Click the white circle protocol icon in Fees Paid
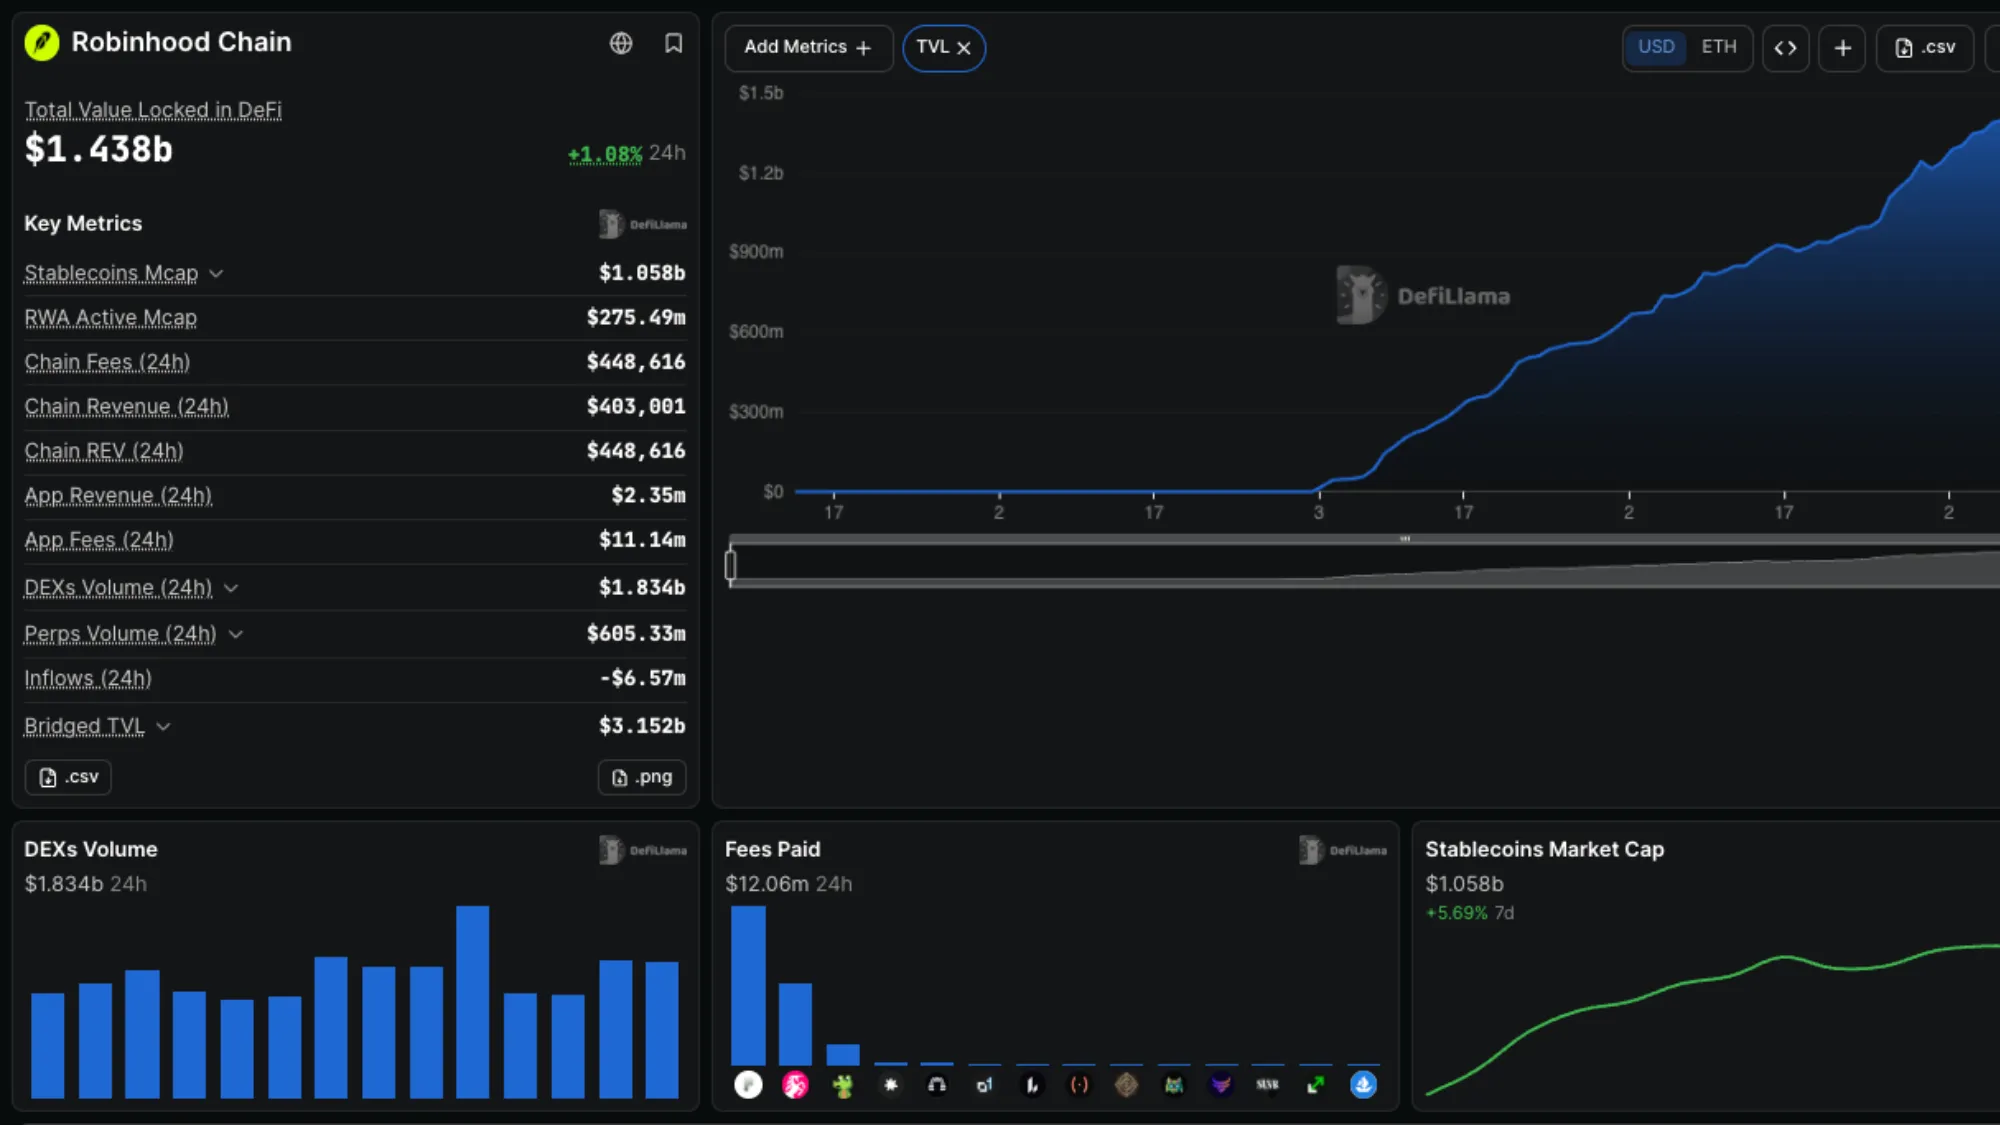The image size is (2000, 1125). coord(748,1085)
